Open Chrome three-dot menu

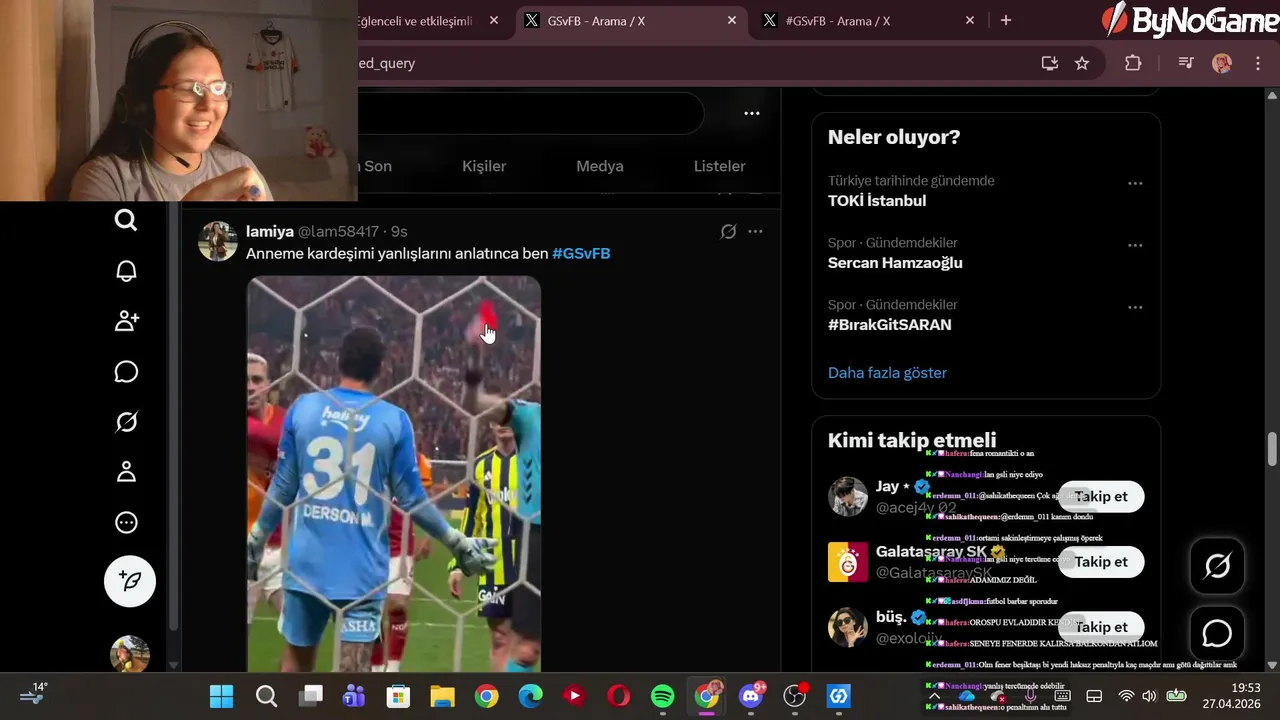pos(1258,63)
